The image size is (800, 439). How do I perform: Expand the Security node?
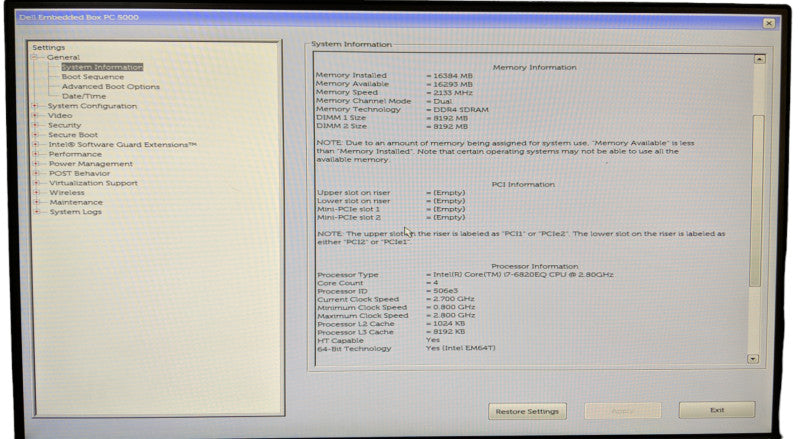(35, 125)
